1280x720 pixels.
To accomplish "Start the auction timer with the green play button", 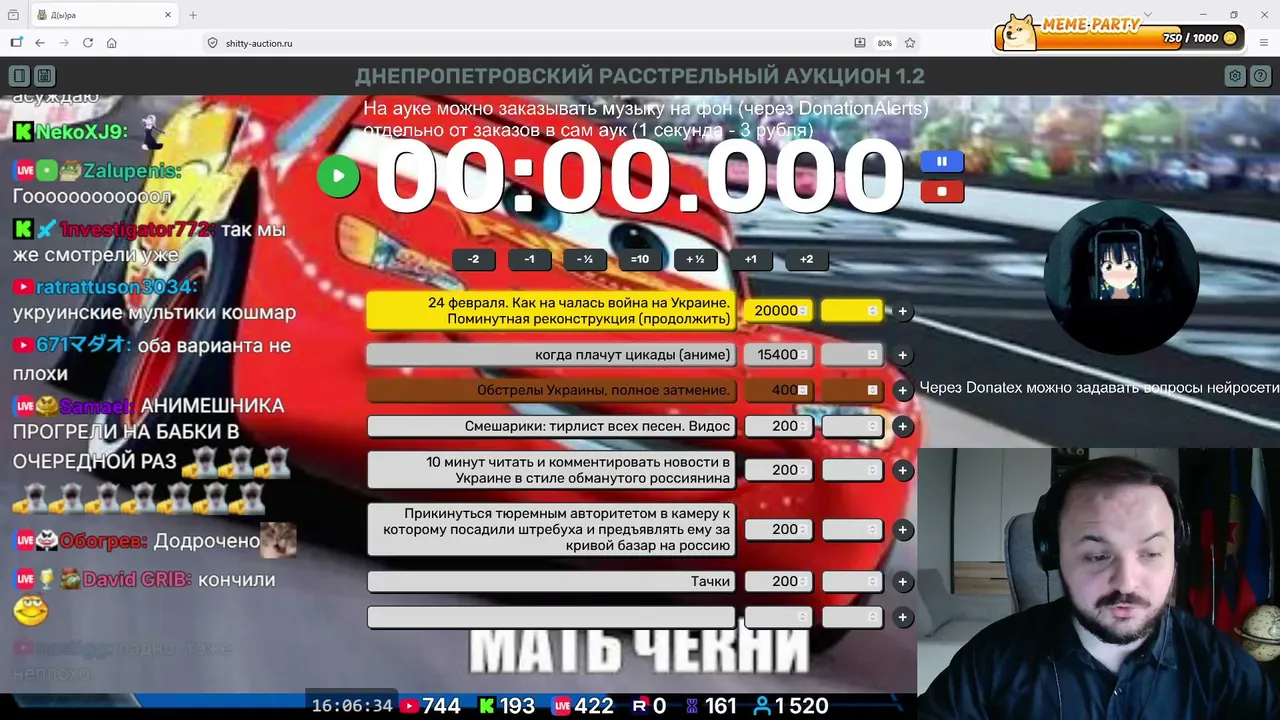I will click(338, 176).
